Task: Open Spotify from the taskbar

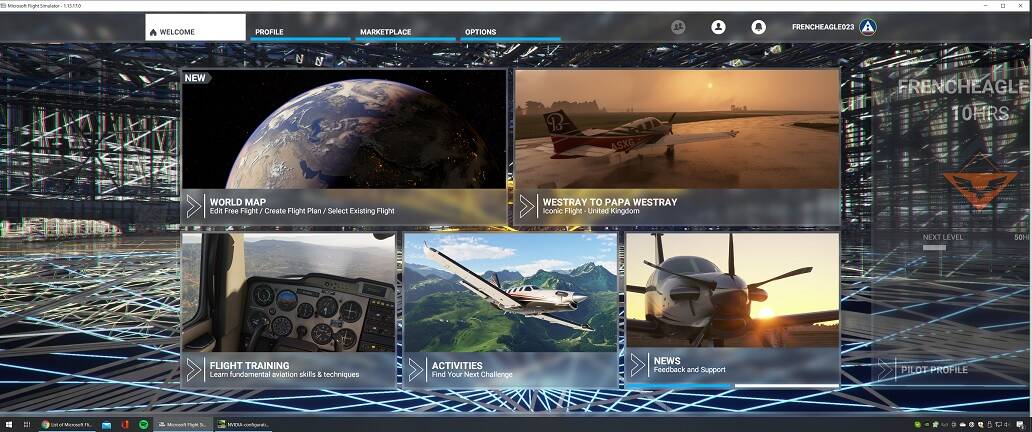Action: pyautogui.click(x=144, y=425)
